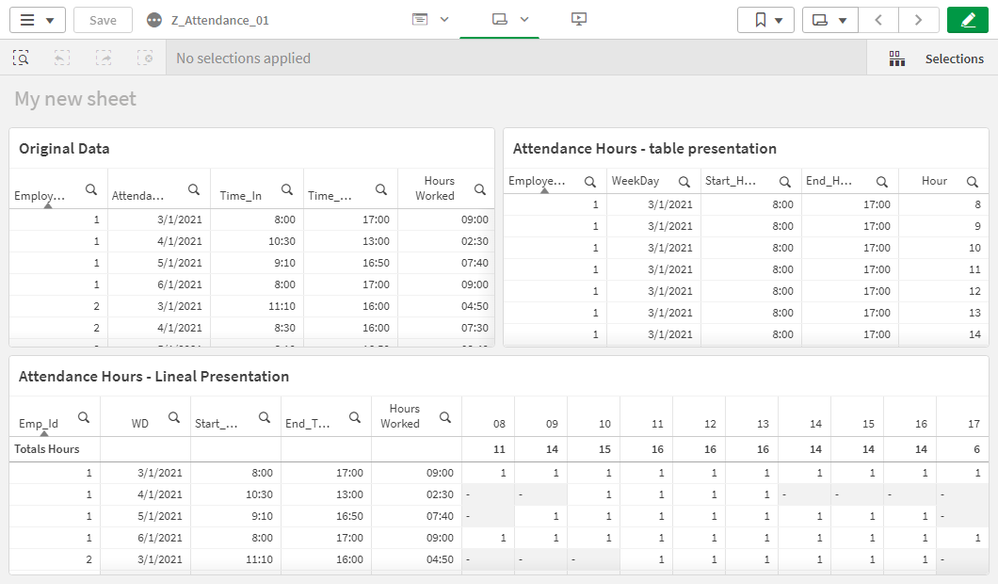
Task: Go to the previous sheet arrow
Action: pos(878,20)
